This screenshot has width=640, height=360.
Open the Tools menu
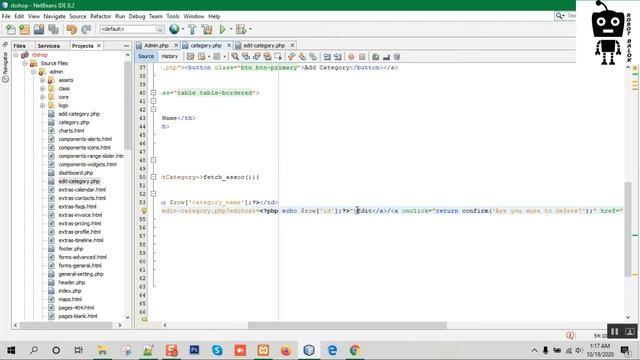pos(173,16)
